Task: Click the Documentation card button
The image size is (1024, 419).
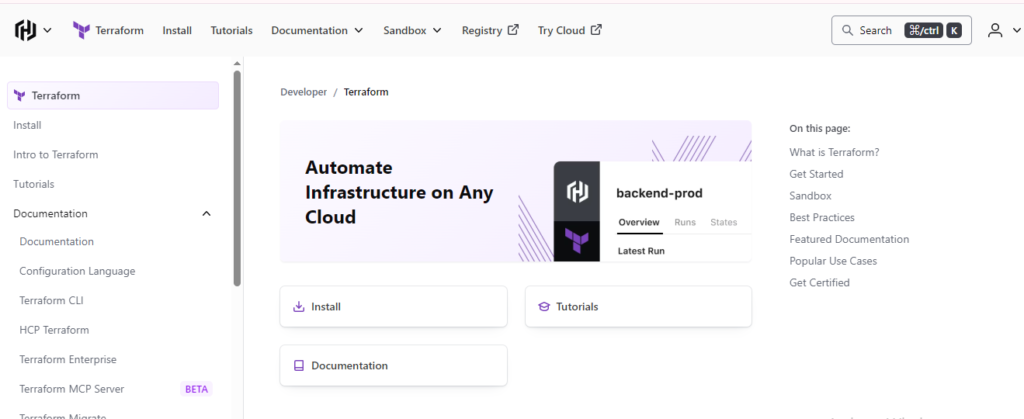Action: (x=393, y=365)
